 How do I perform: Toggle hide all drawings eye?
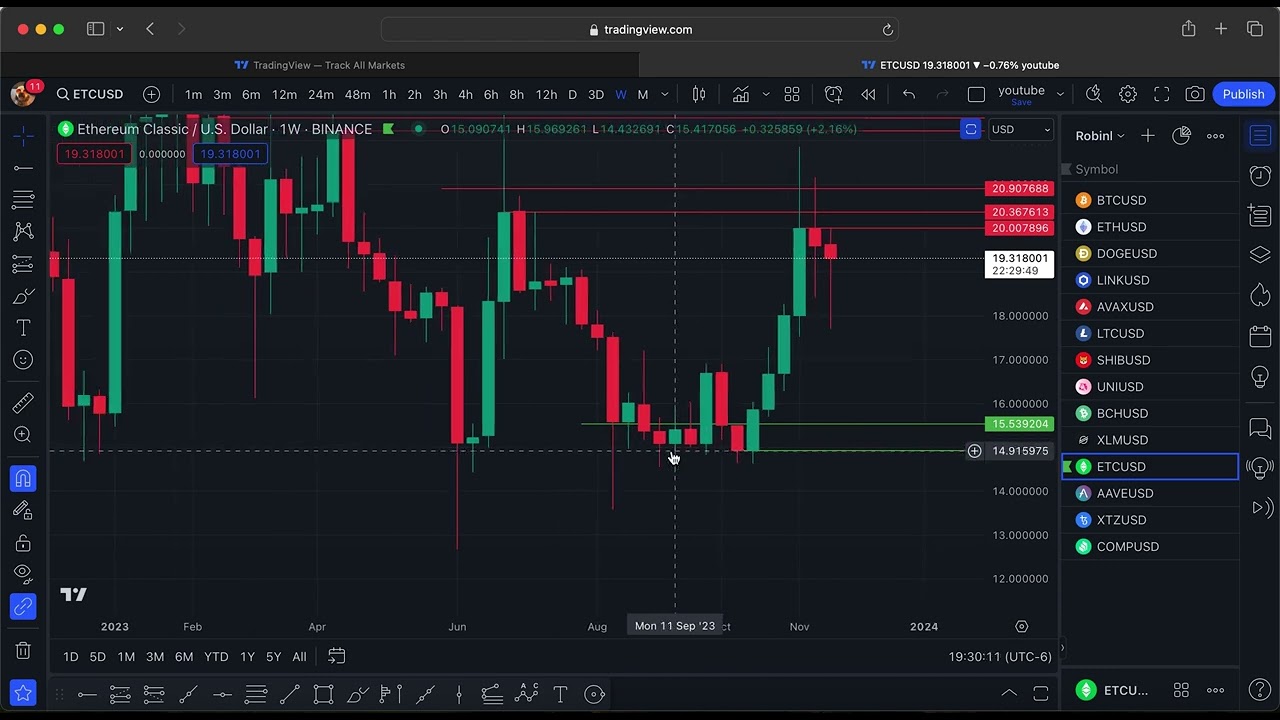point(23,574)
